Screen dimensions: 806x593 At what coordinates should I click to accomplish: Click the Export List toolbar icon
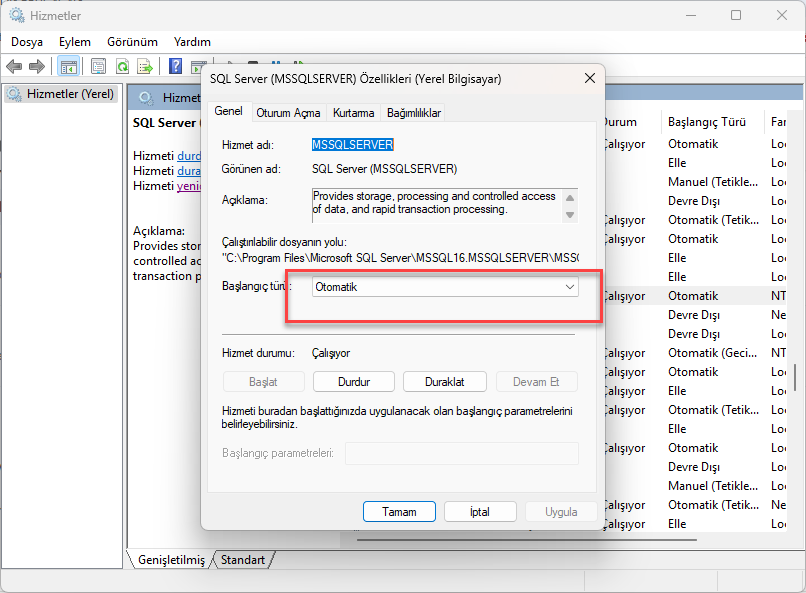(x=145, y=66)
